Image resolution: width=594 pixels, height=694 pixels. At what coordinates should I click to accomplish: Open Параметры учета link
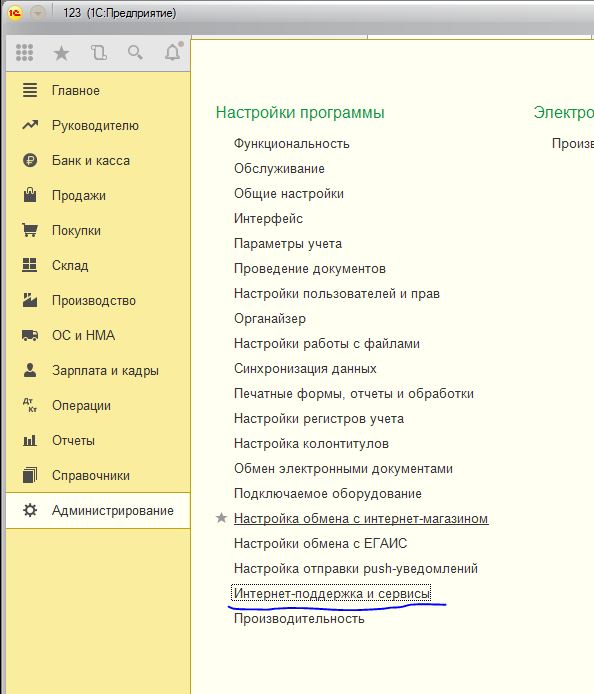[288, 244]
